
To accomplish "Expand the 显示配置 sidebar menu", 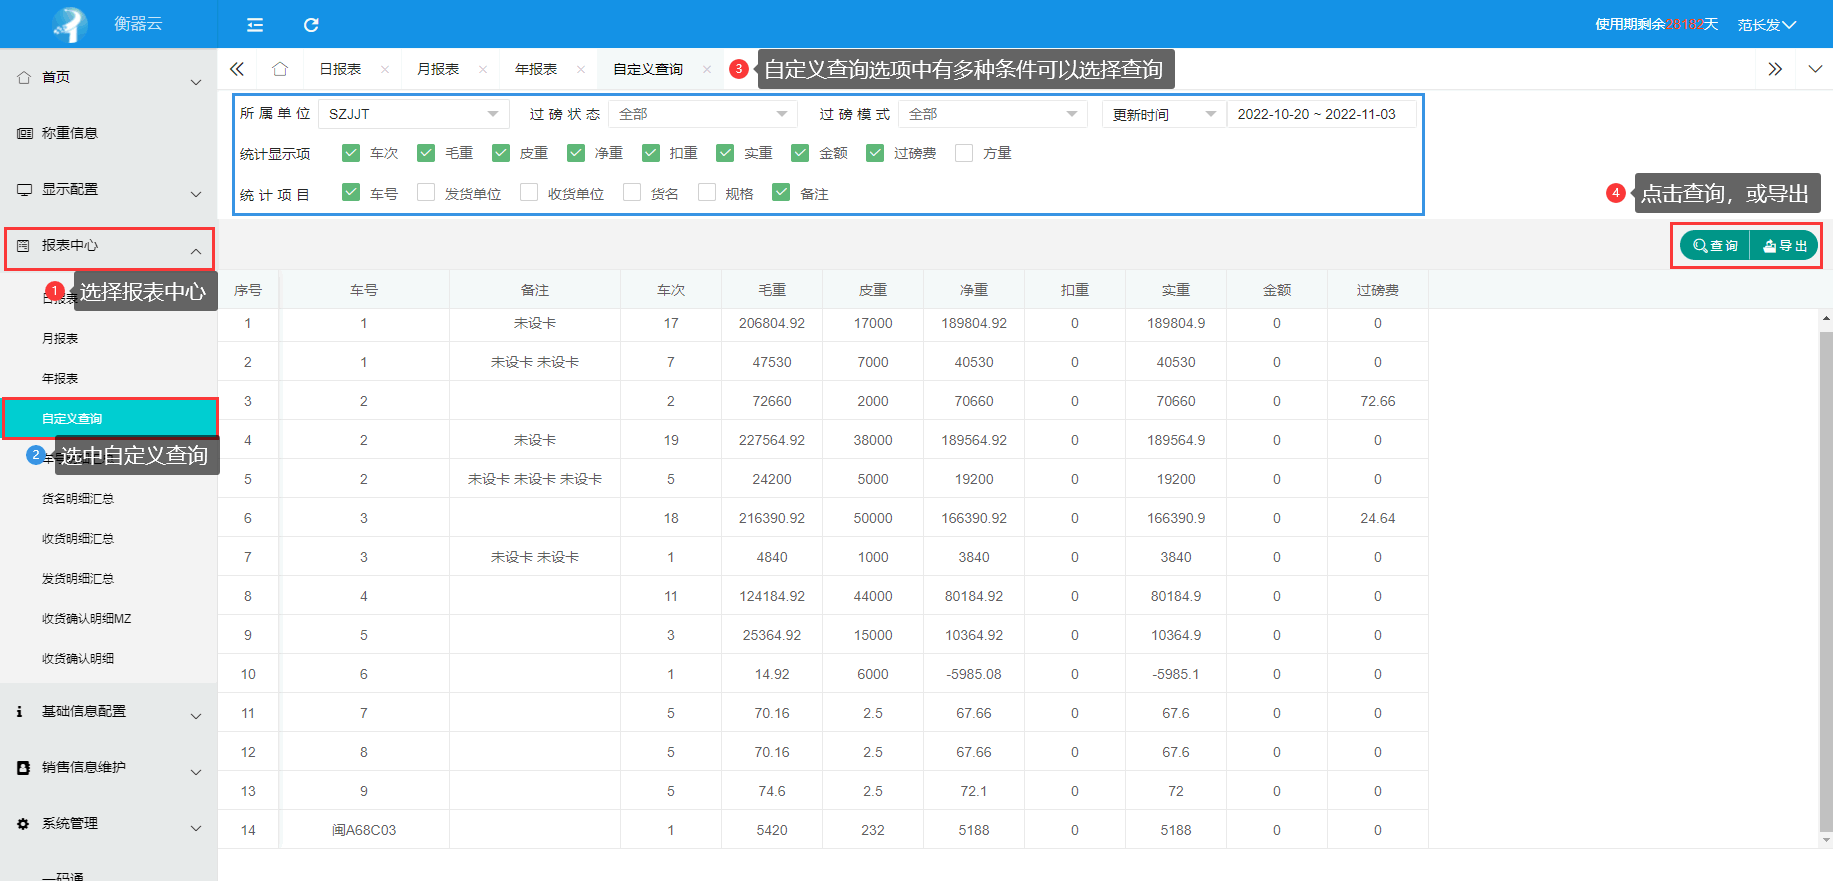I will click(x=196, y=194).
